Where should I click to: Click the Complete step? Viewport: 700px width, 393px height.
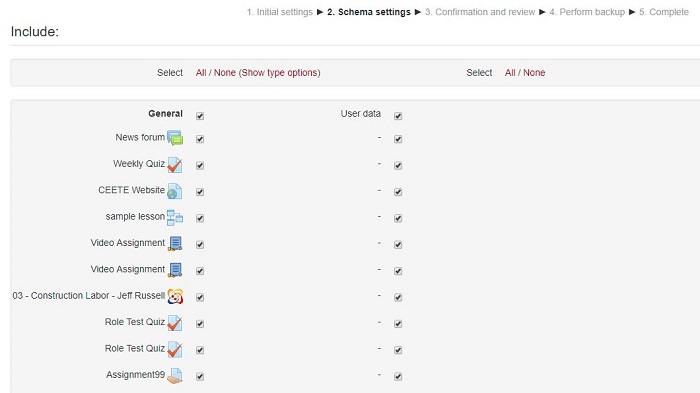[x=664, y=12]
